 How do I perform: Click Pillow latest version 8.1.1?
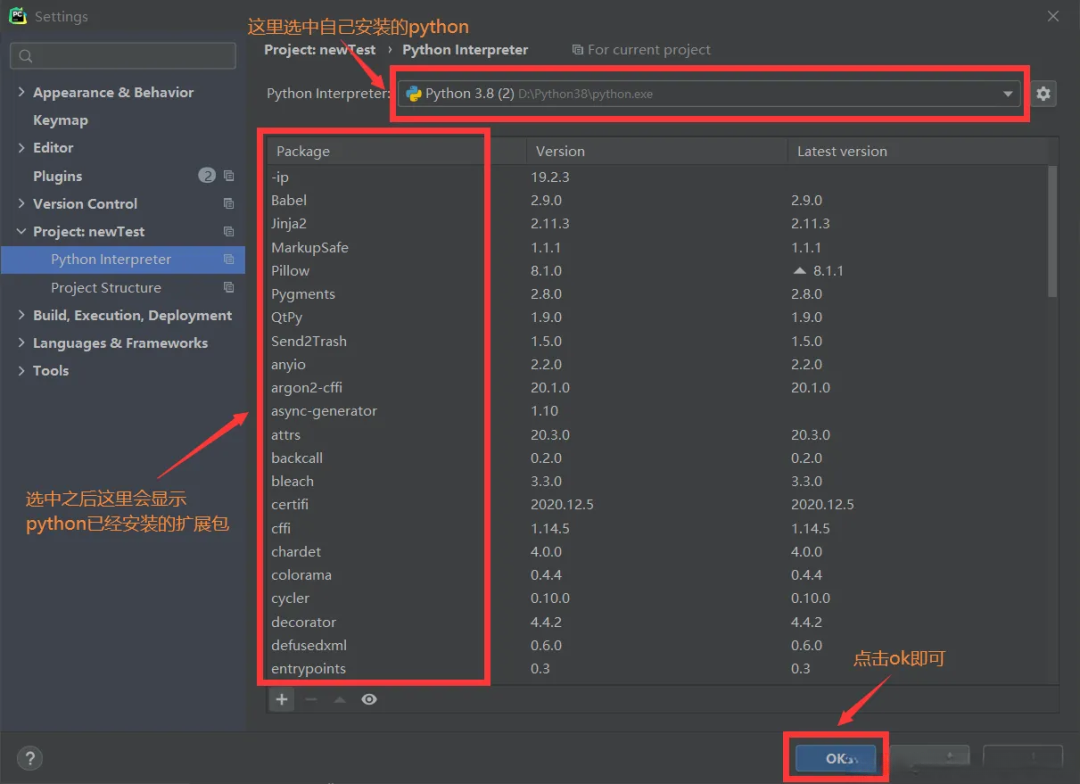828,271
